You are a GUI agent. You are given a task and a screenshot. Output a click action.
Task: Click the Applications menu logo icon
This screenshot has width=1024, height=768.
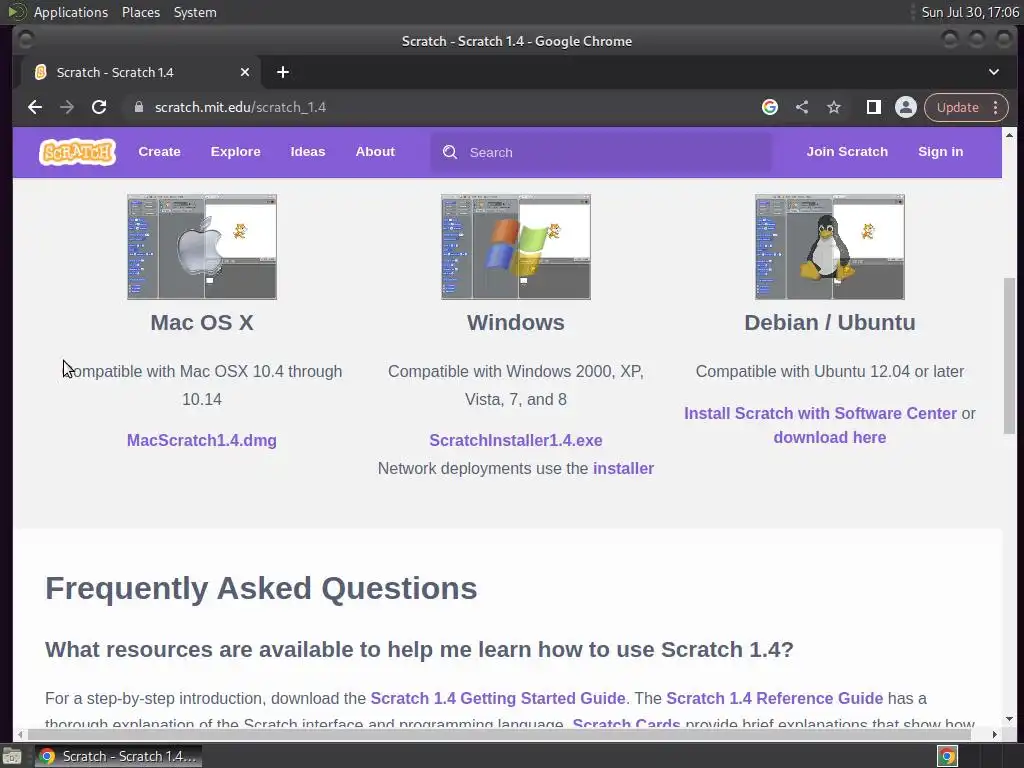[17, 12]
